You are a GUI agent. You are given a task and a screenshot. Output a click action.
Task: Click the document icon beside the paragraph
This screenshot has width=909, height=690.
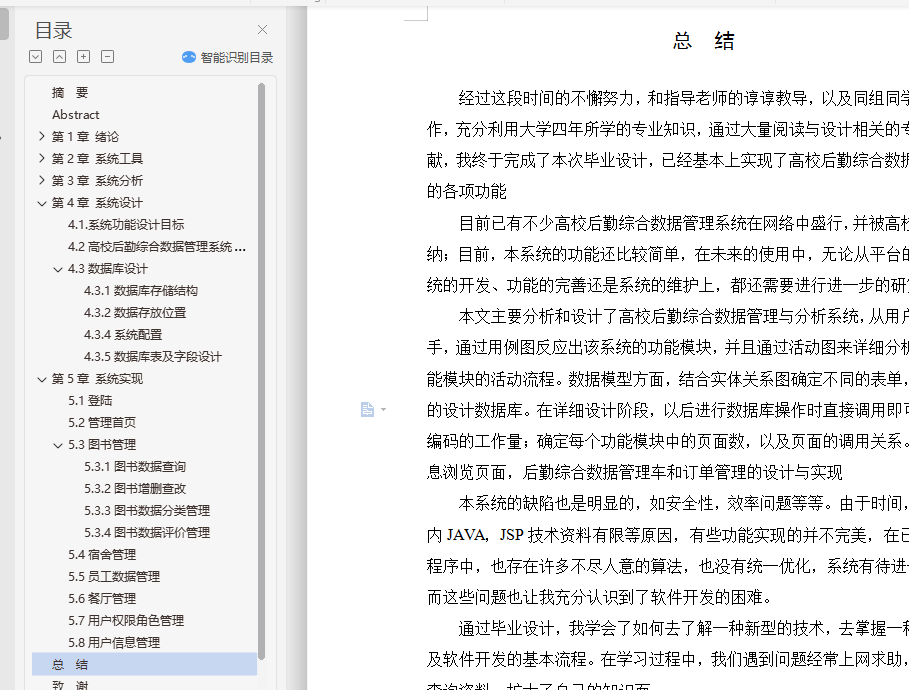(x=367, y=409)
